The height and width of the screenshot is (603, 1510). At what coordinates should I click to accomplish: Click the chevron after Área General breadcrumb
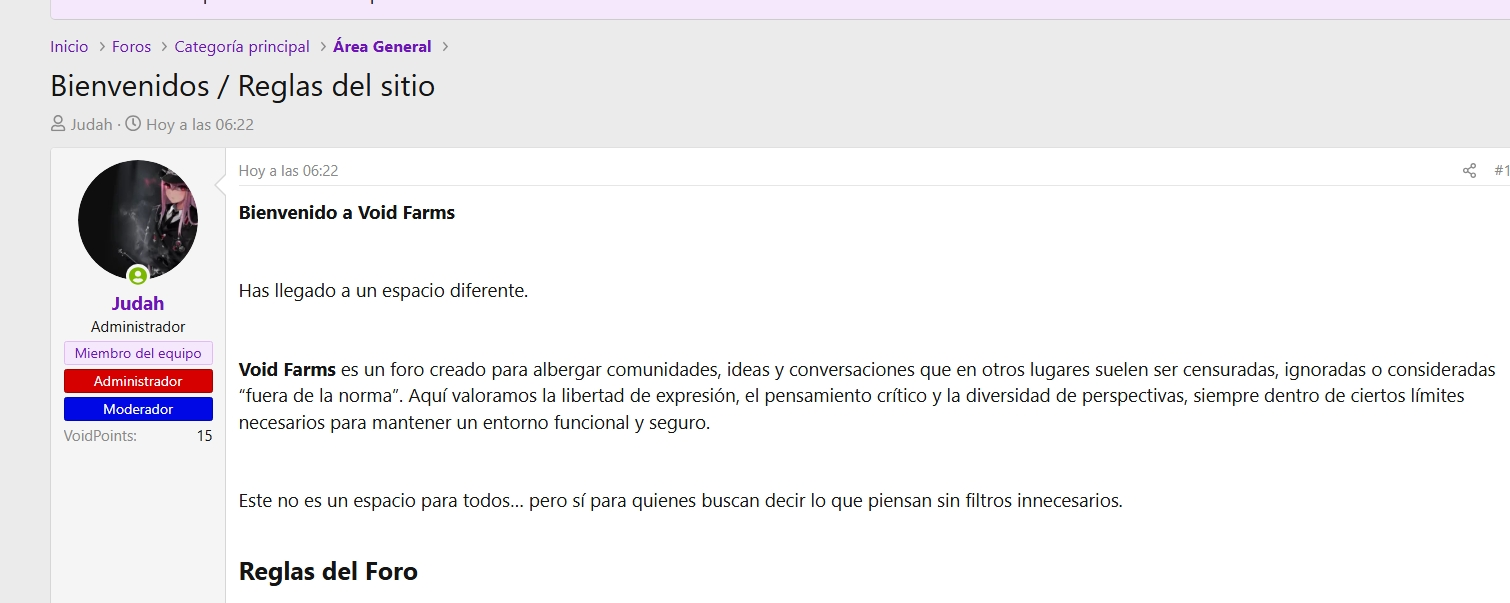[x=445, y=47]
